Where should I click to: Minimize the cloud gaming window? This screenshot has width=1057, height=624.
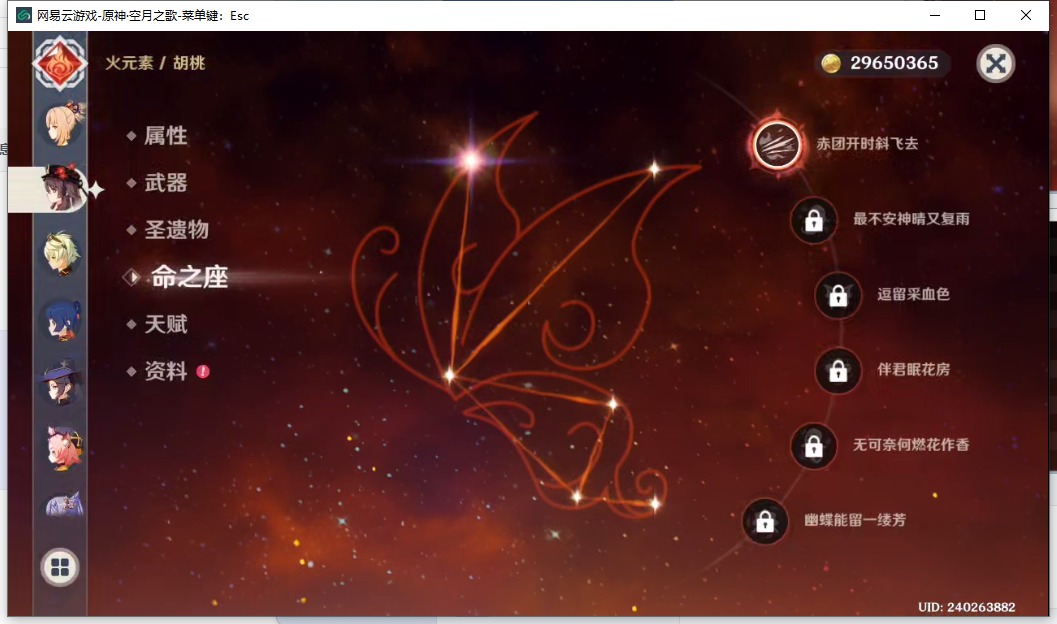point(935,15)
